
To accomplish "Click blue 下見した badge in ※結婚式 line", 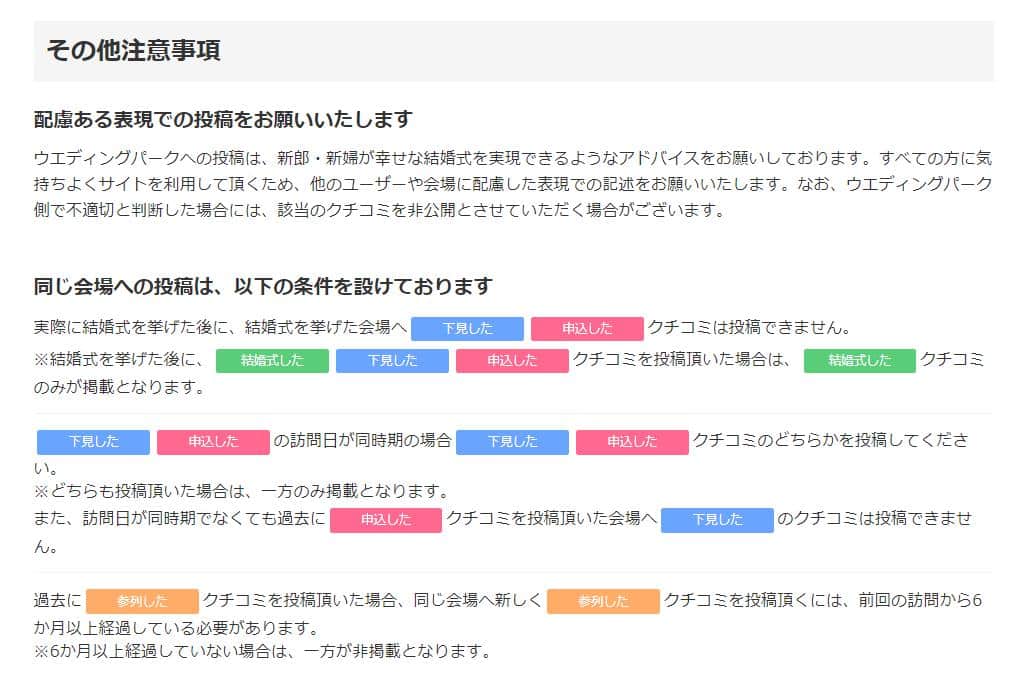I will pos(392,361).
